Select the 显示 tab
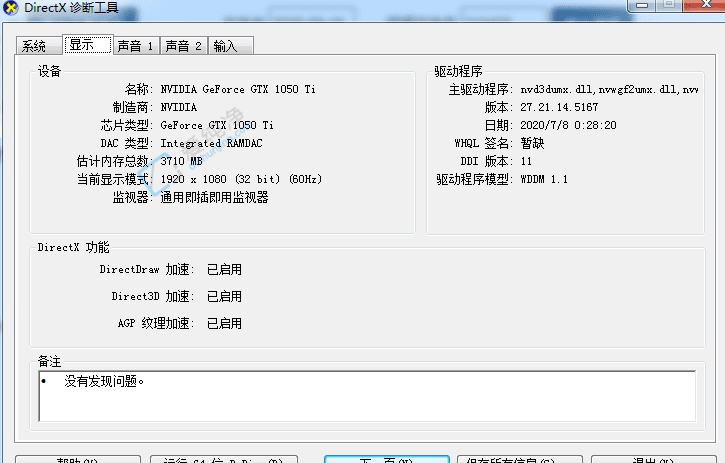Screen dimensions: 725x463 coord(87,44)
